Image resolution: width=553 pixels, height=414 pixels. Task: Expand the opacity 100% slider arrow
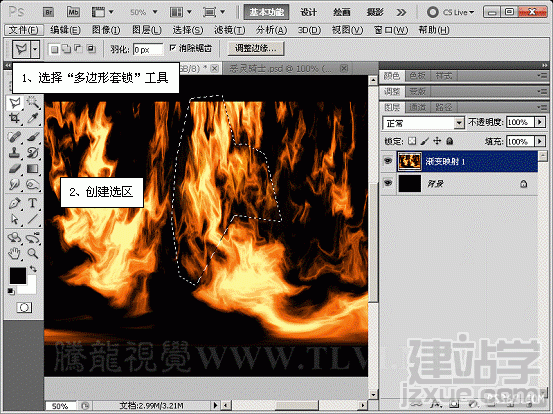point(540,122)
